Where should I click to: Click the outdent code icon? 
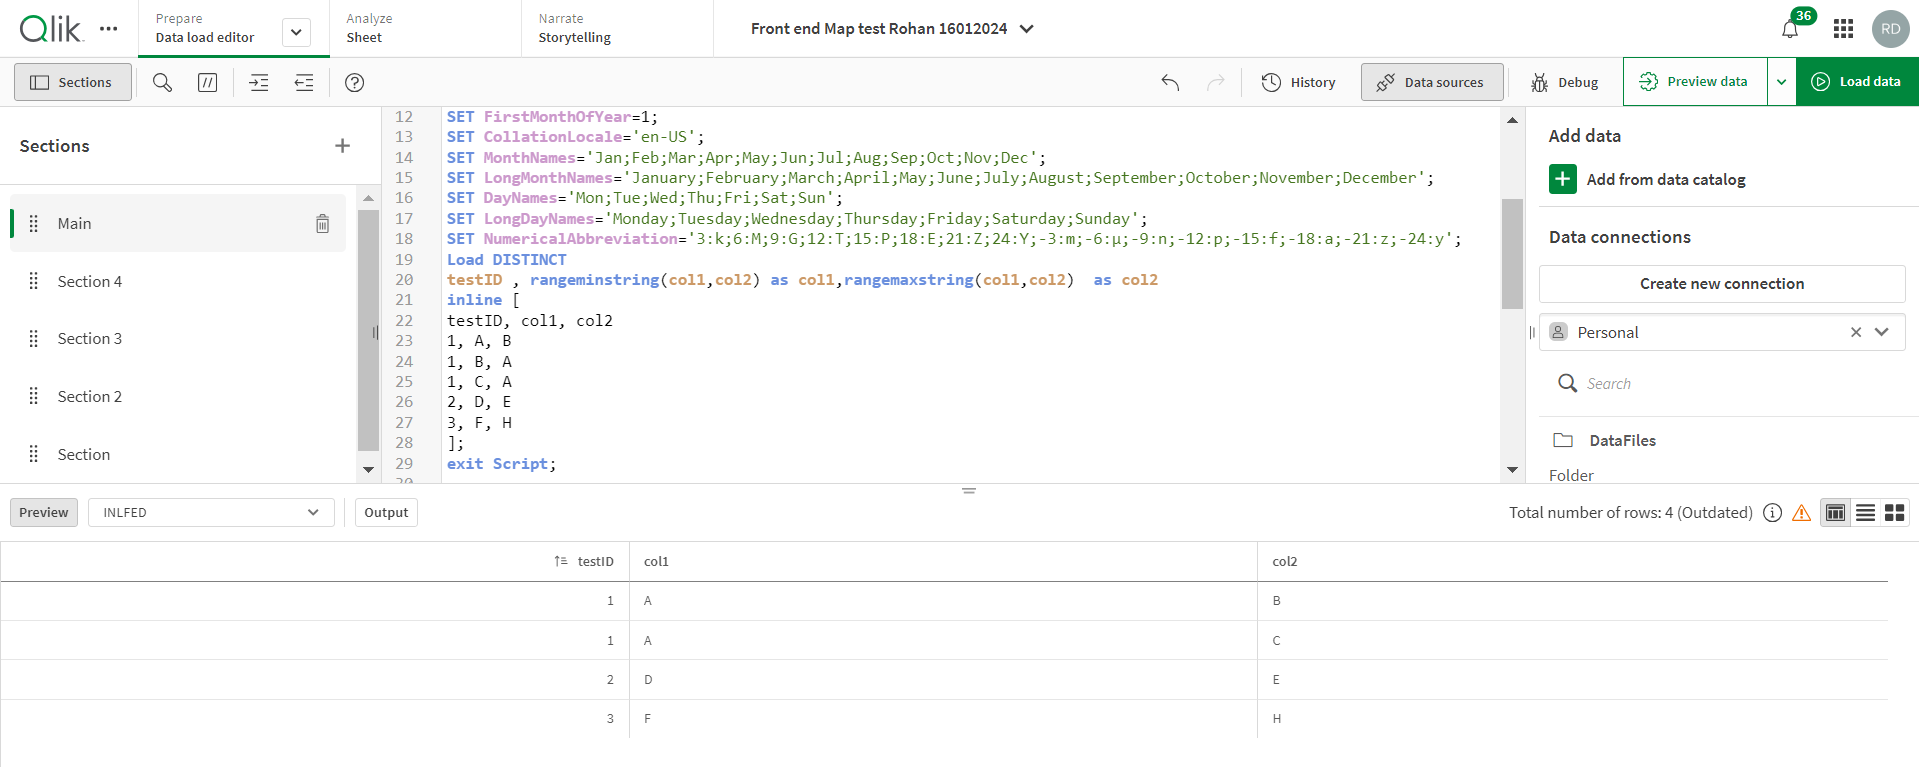point(304,82)
